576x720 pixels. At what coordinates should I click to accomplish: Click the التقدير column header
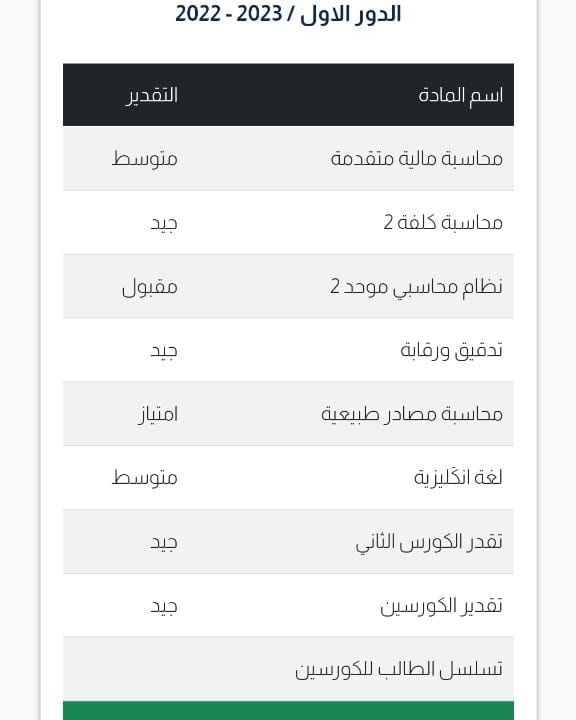[152, 95]
